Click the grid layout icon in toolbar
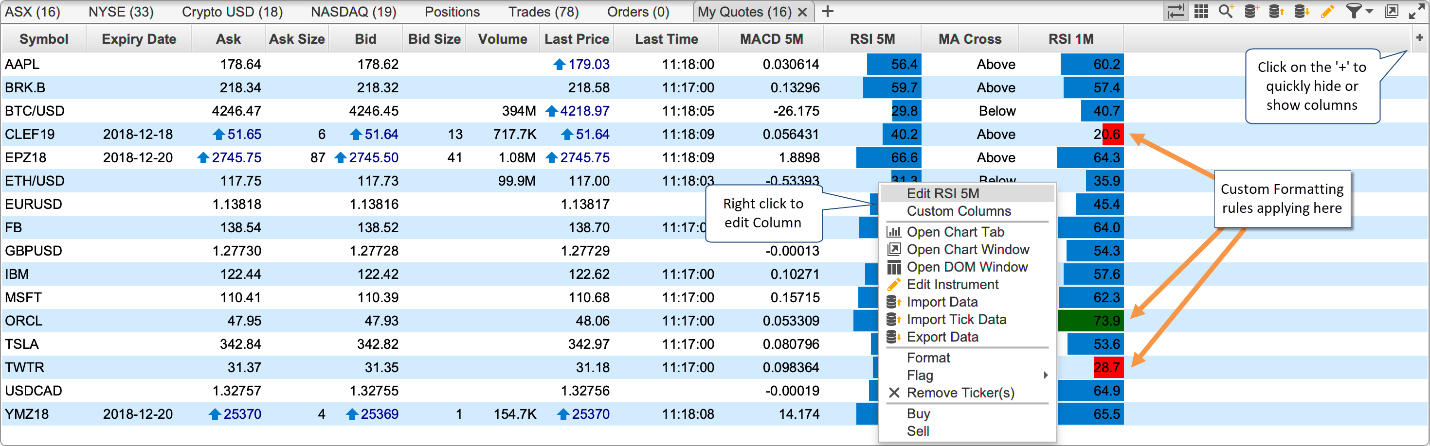Image resolution: width=1430 pixels, height=446 pixels. point(1201,12)
